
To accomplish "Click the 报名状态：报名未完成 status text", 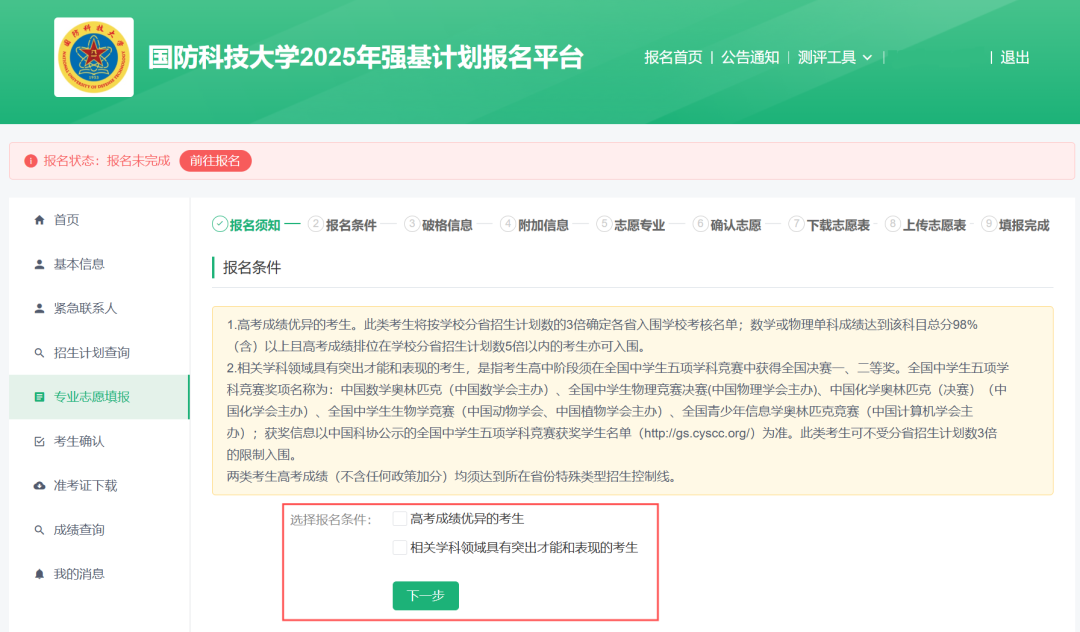I will pos(107,161).
